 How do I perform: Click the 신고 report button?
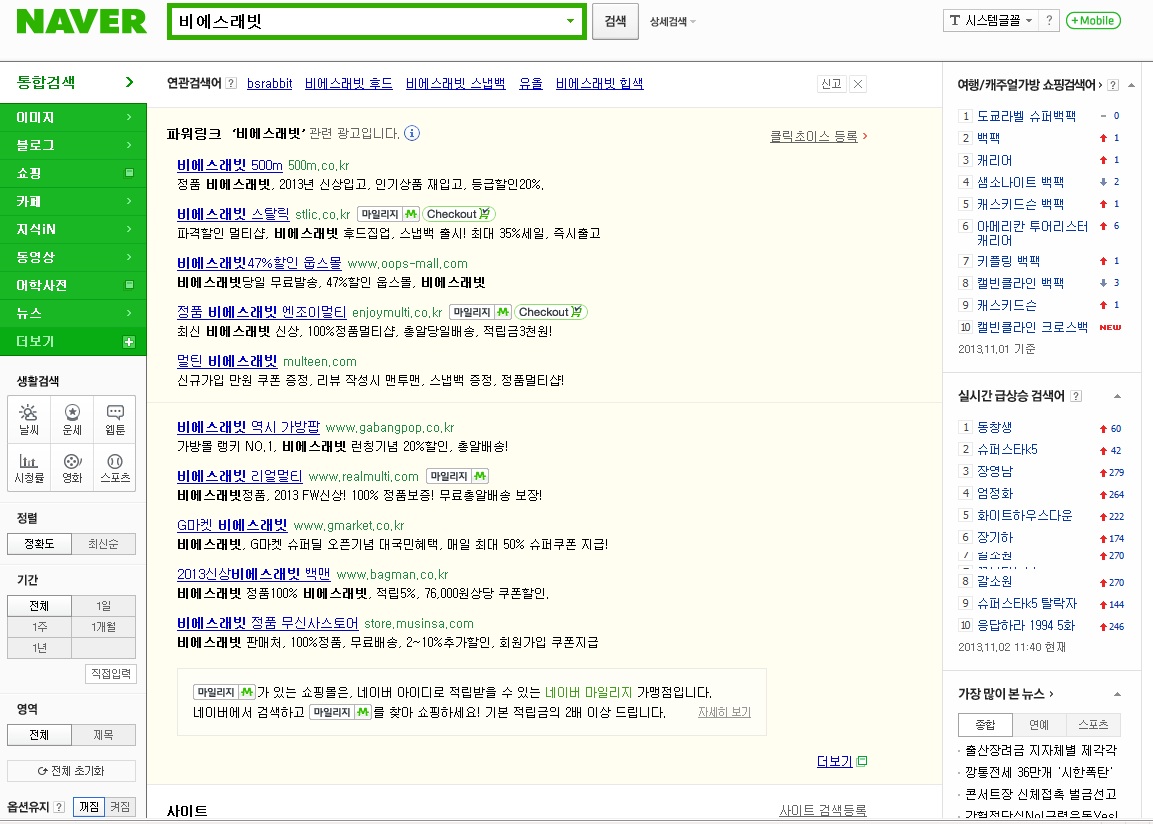click(832, 84)
